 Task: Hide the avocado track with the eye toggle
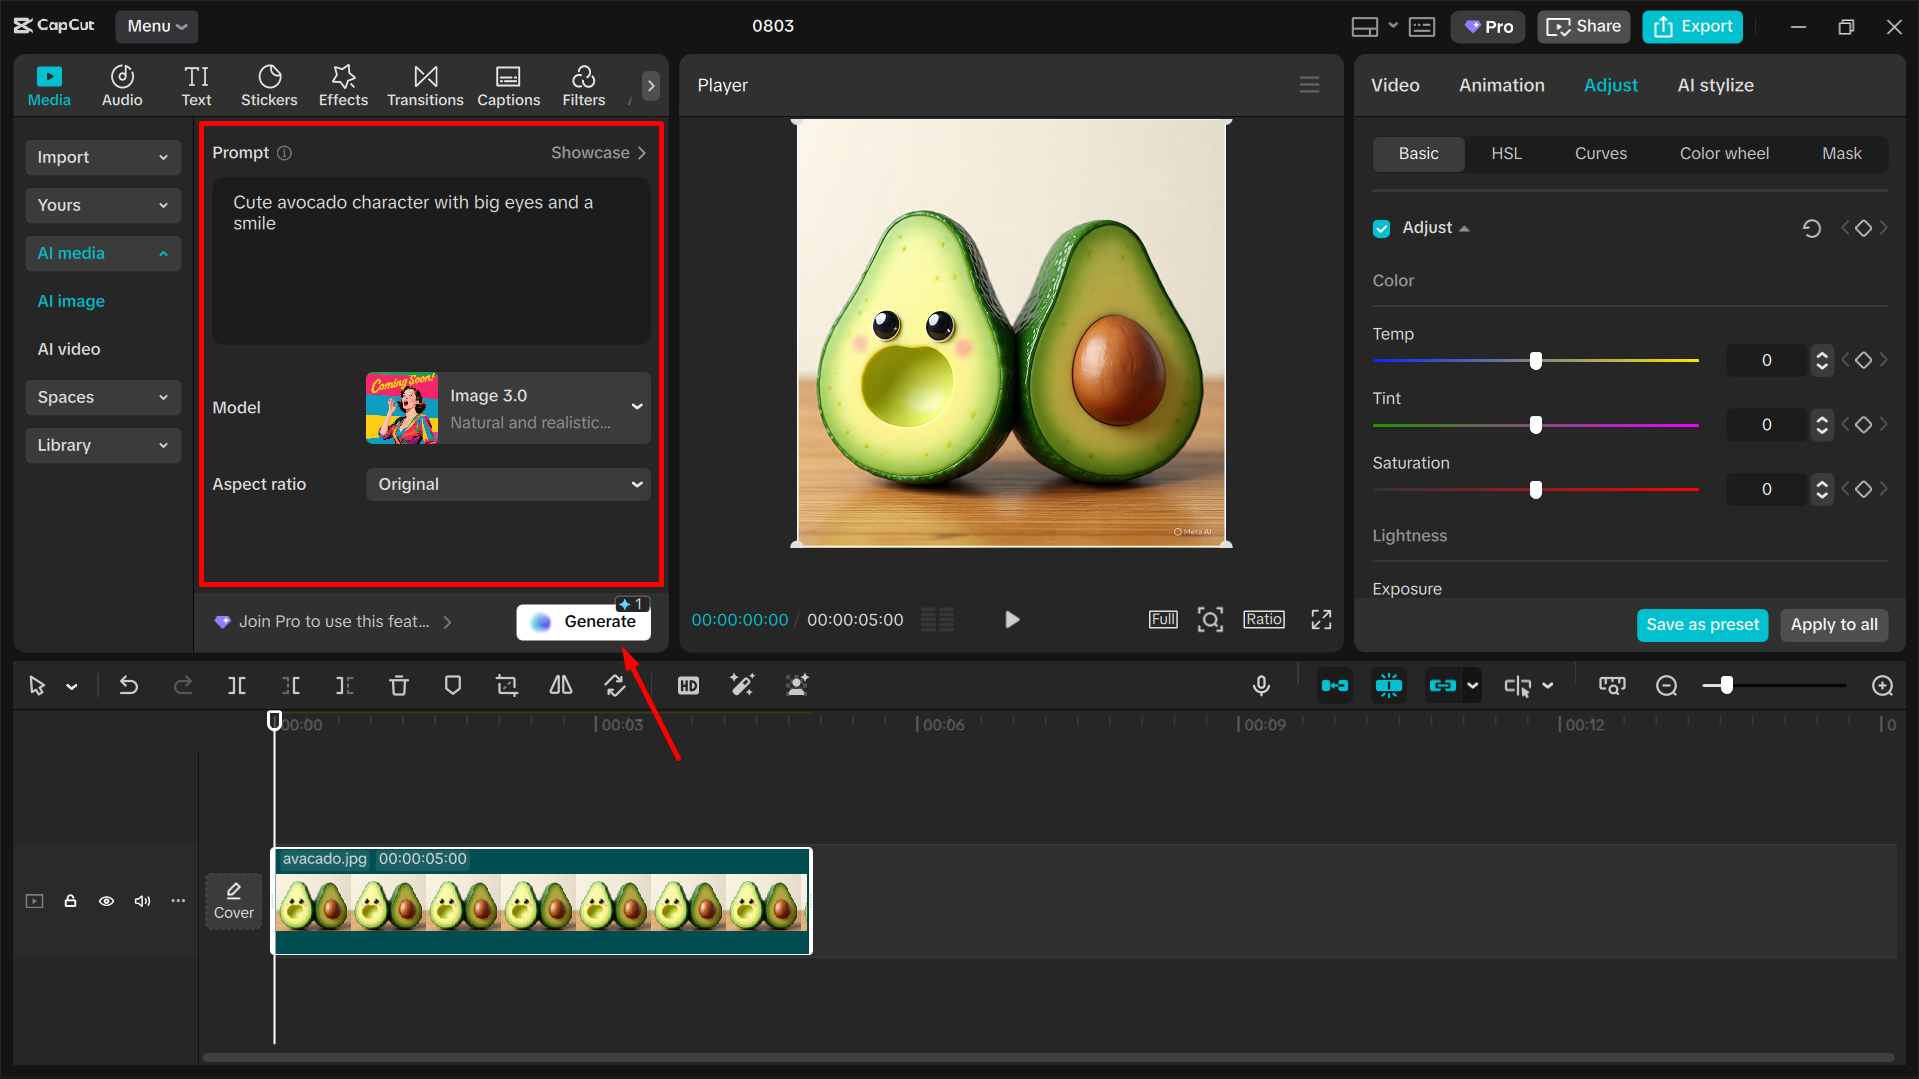106,901
